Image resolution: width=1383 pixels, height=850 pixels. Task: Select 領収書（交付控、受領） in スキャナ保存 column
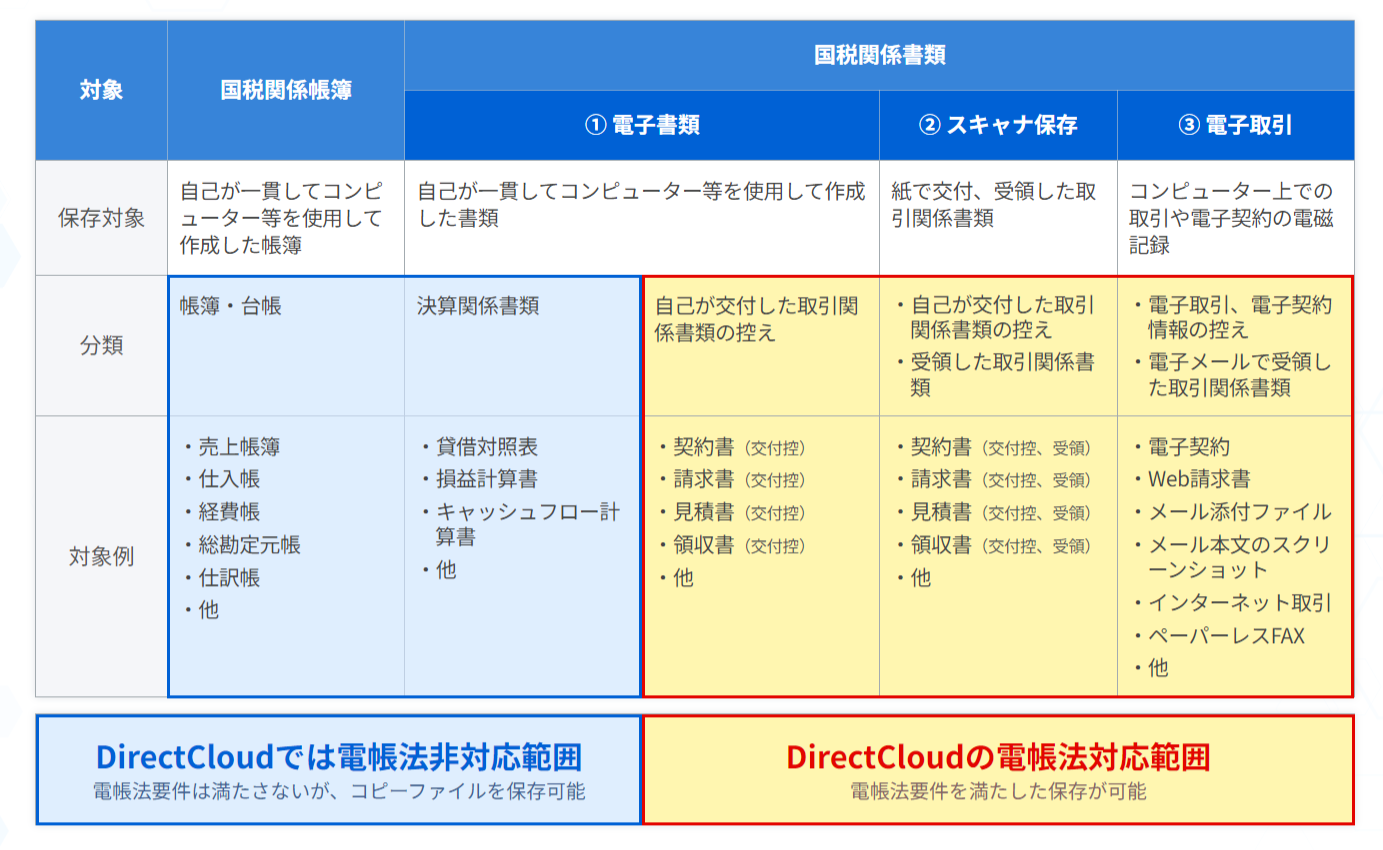click(994, 545)
